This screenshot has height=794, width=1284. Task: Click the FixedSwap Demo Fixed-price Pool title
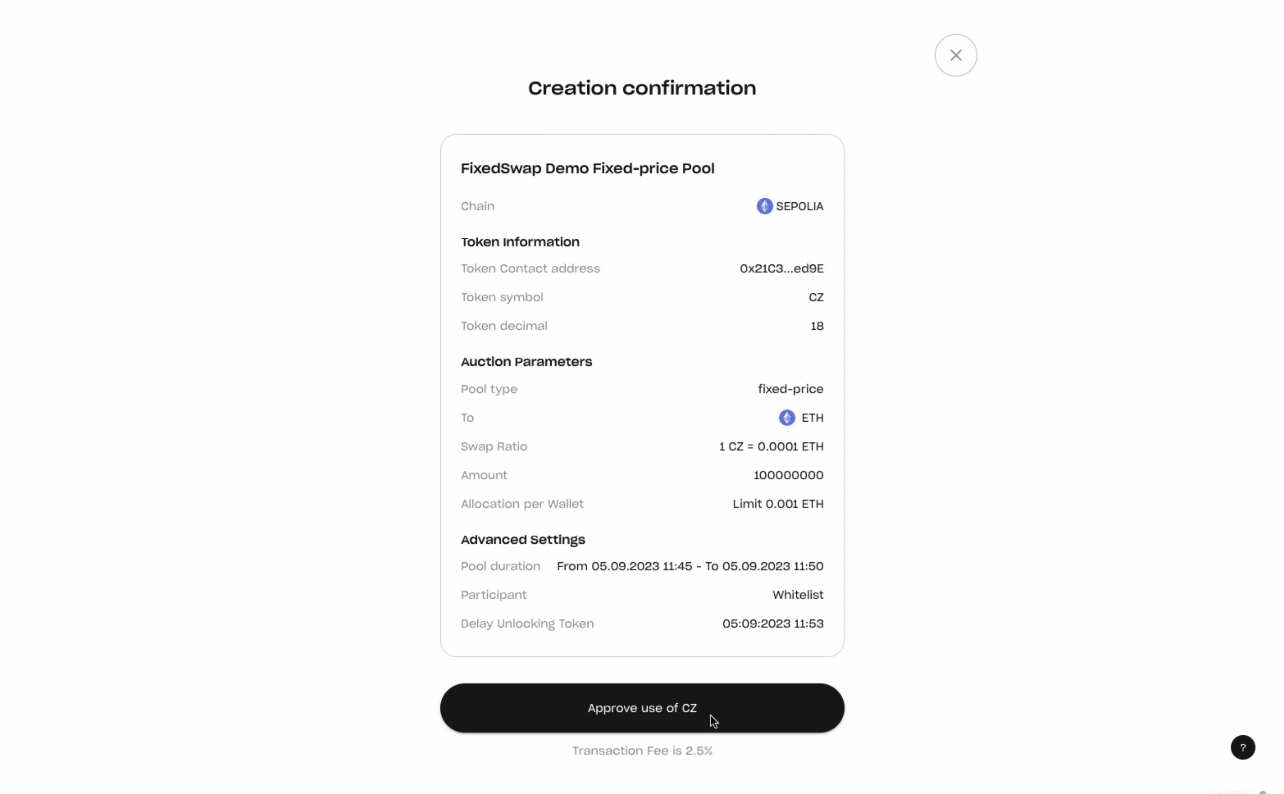[587, 168]
